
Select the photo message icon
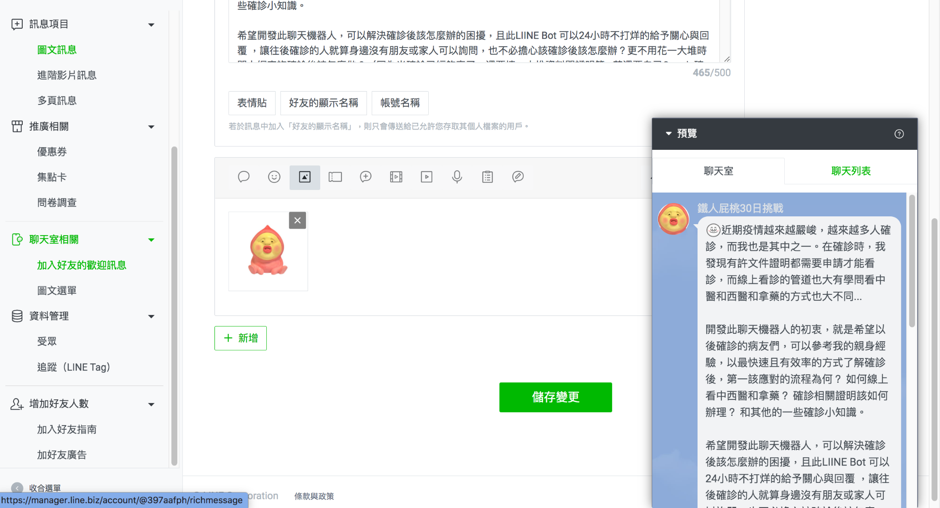[x=305, y=177]
